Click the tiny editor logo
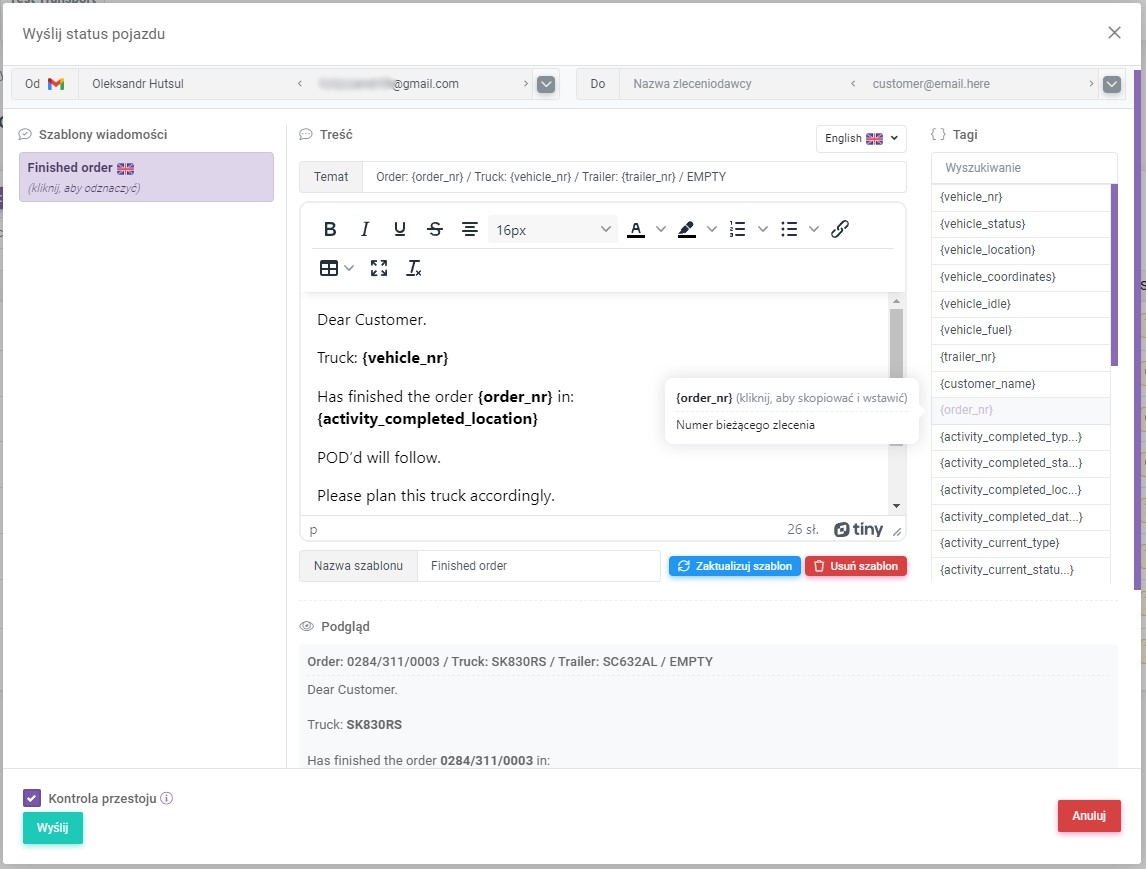 [859, 529]
